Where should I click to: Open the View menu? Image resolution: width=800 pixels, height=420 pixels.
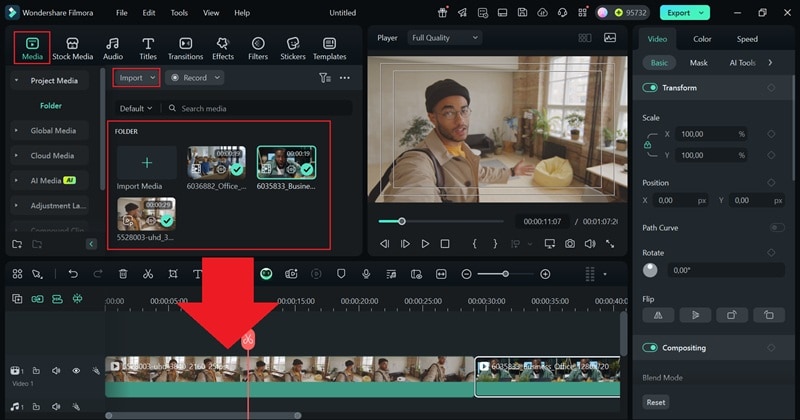pyautogui.click(x=211, y=13)
